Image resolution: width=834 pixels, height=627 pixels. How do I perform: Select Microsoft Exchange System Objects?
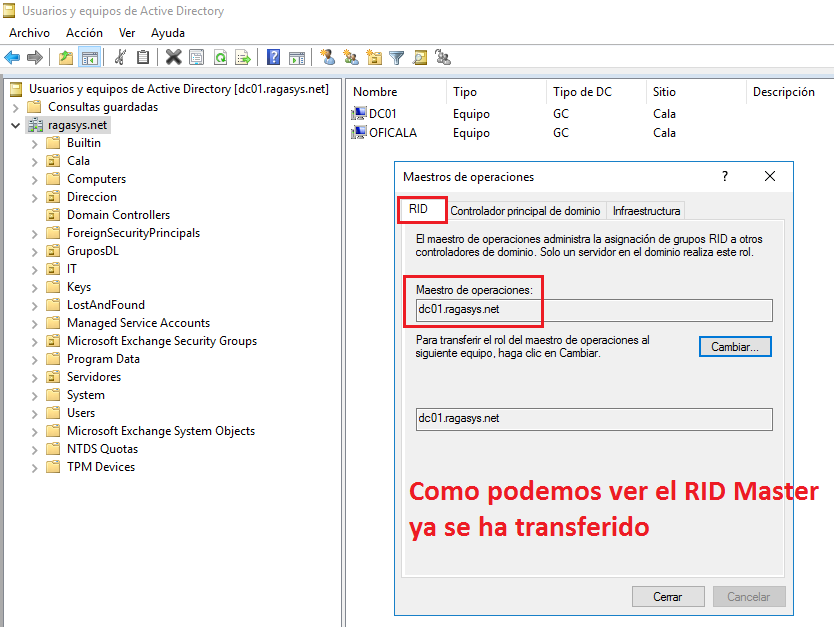coord(161,431)
